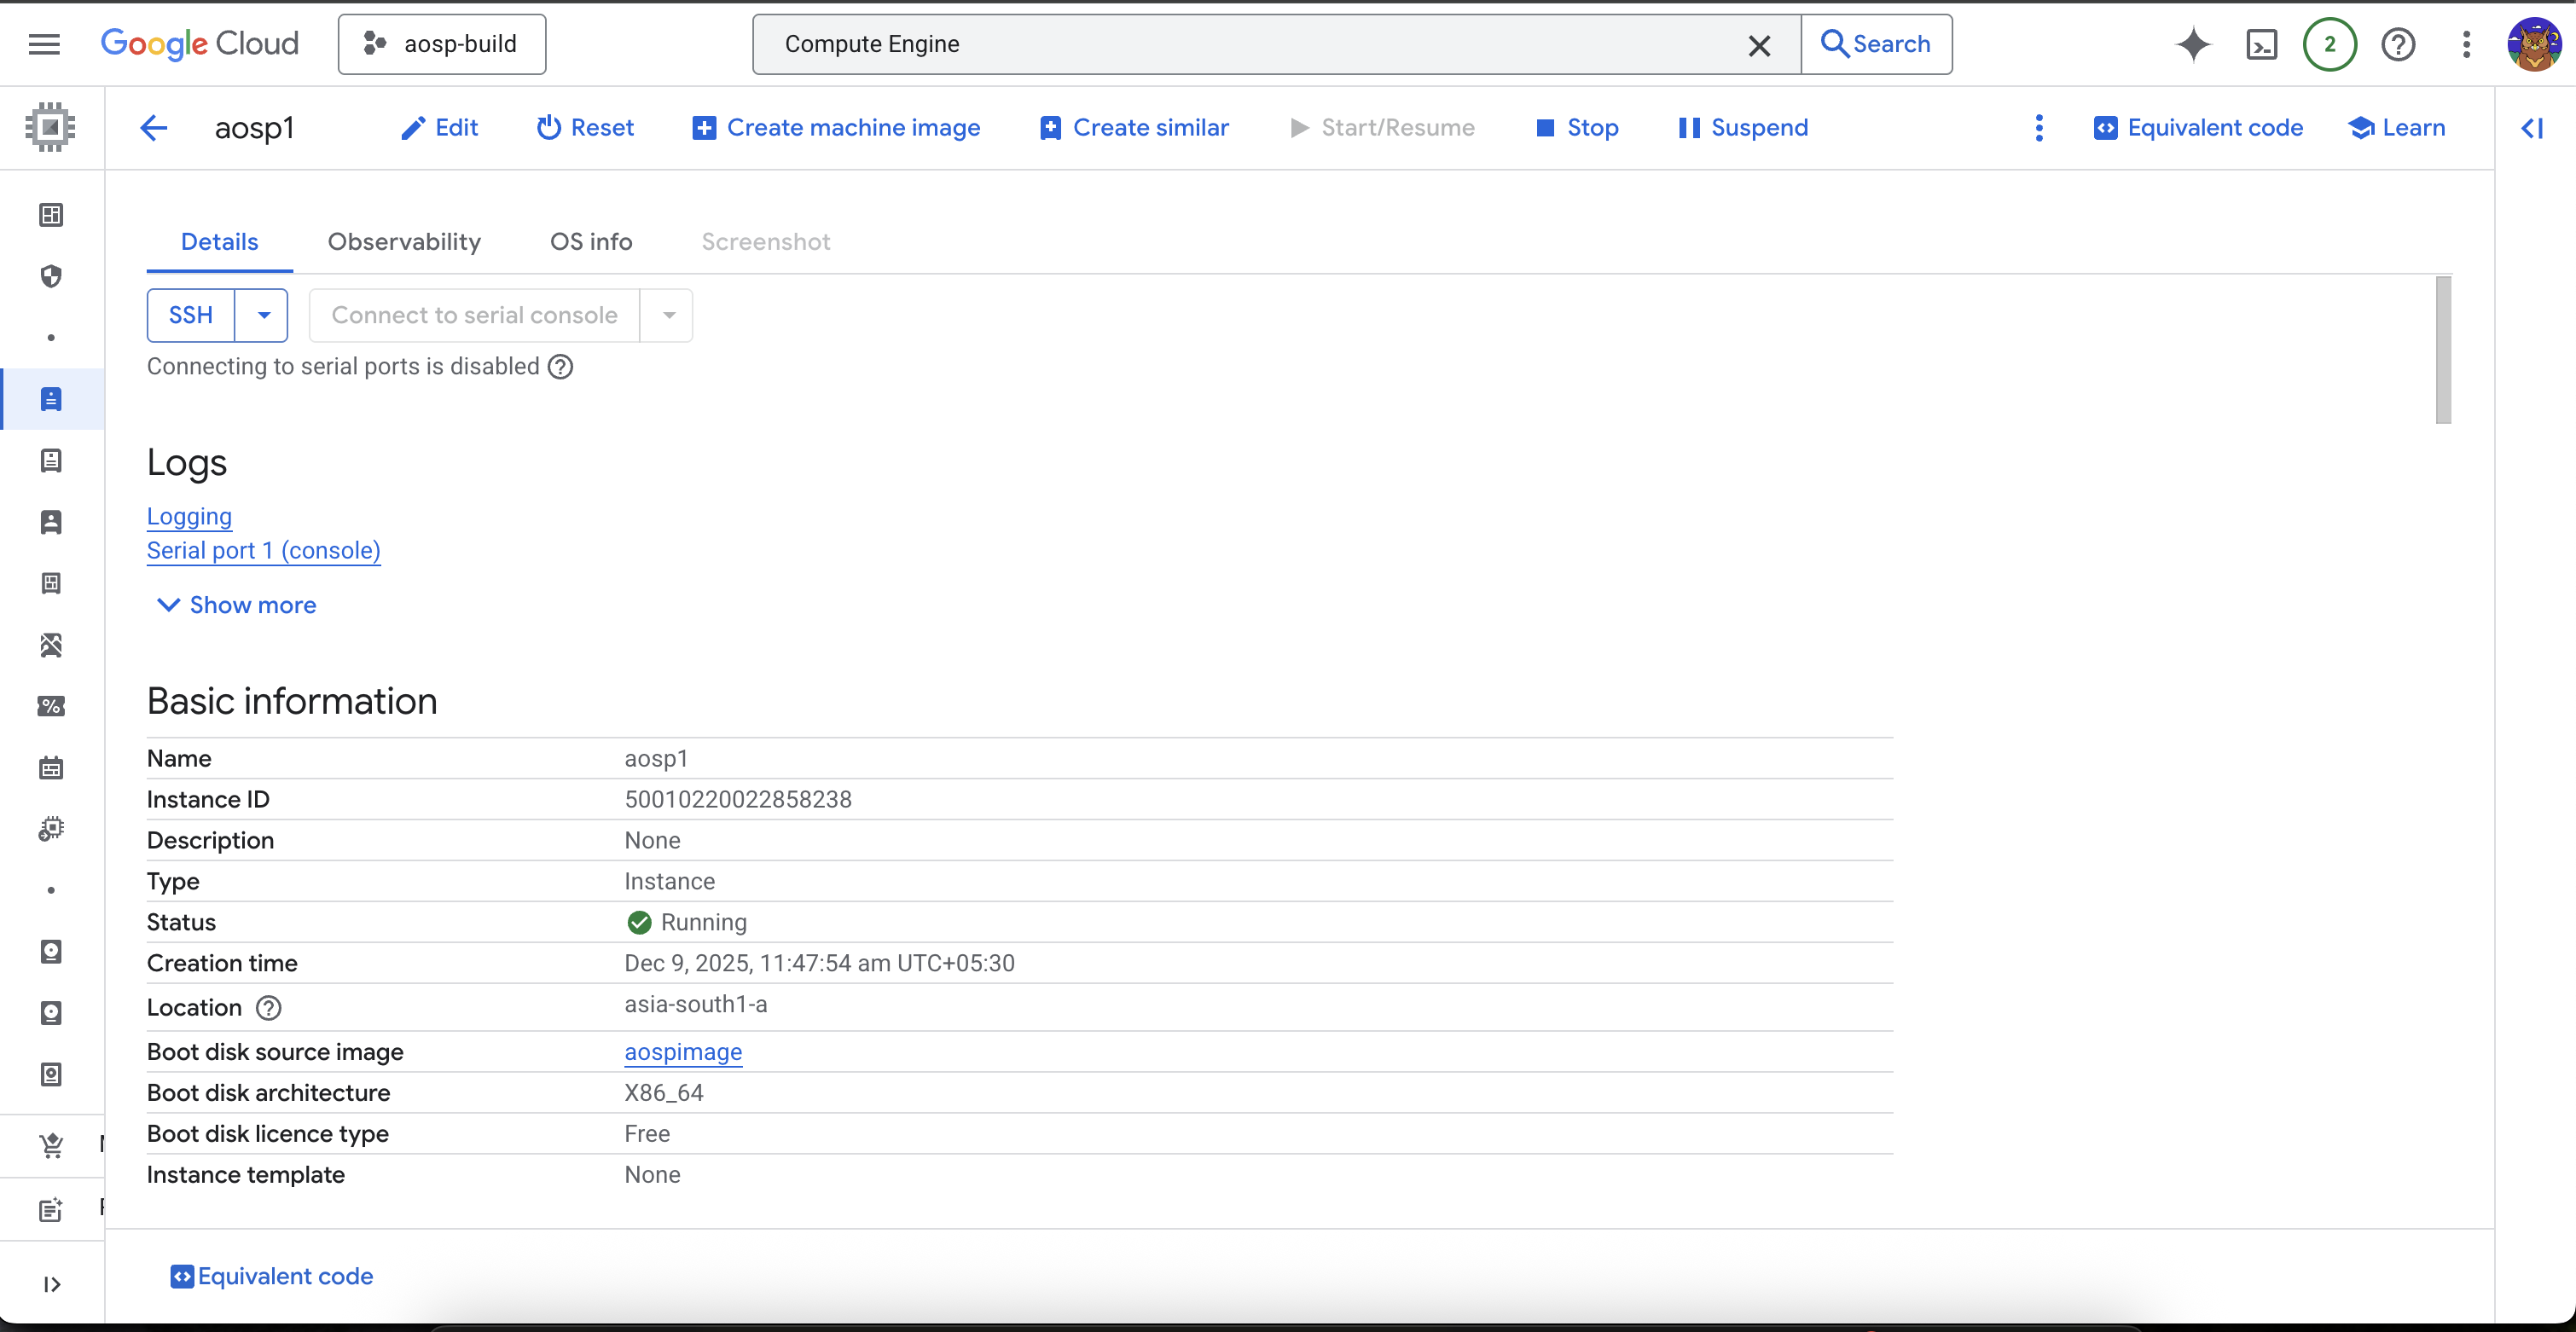Clear the Compute Engine search text
This screenshot has width=2576, height=1332.
(x=1759, y=45)
